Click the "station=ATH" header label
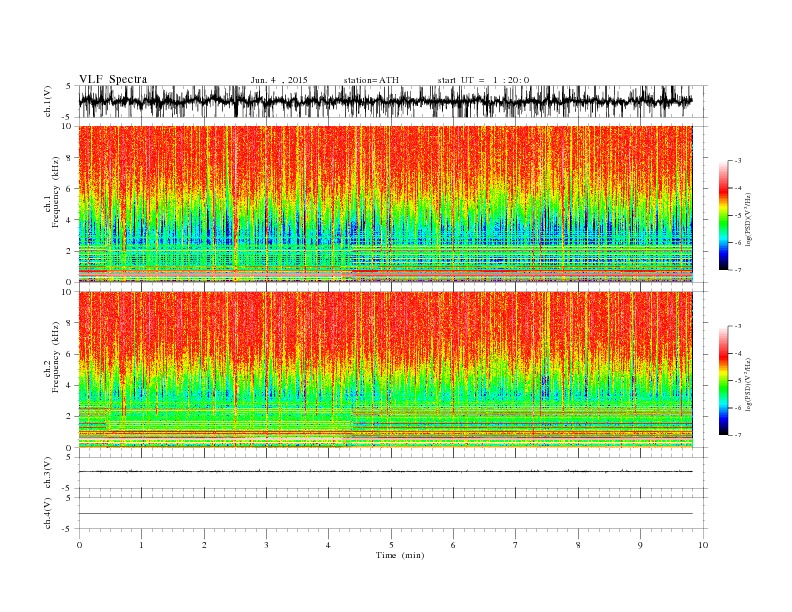This screenshot has height=612, width=792. point(371,80)
